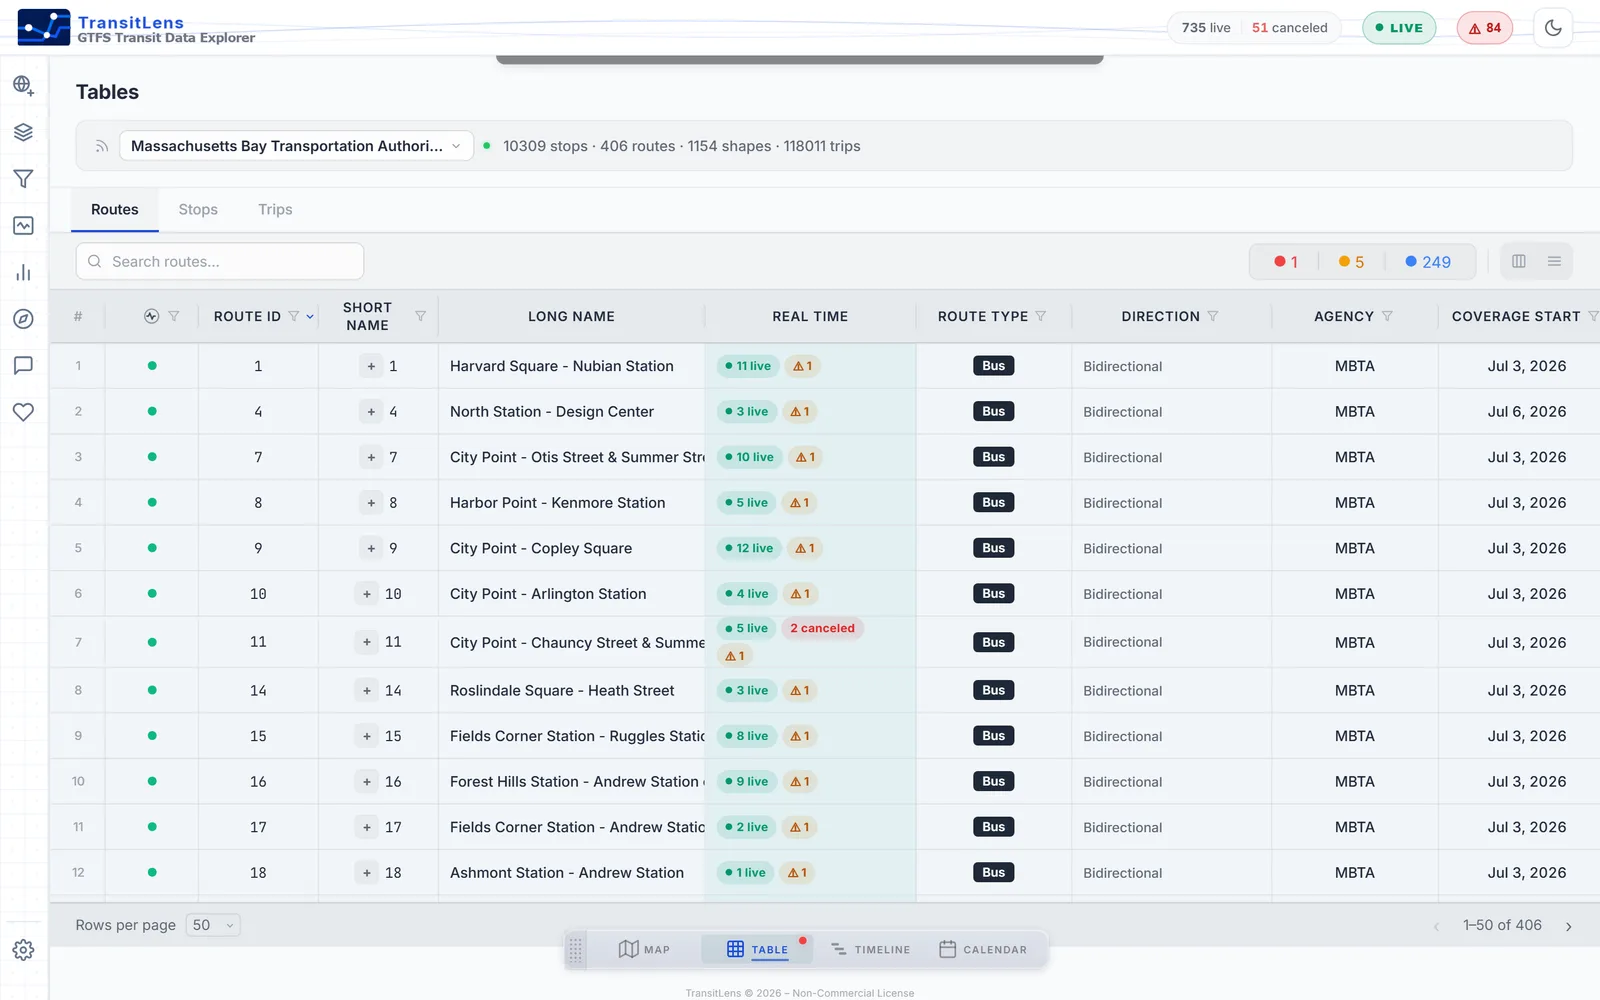This screenshot has height=1000, width=1600.
Task: Toggle Route ID sort arrow
Action: point(310,317)
